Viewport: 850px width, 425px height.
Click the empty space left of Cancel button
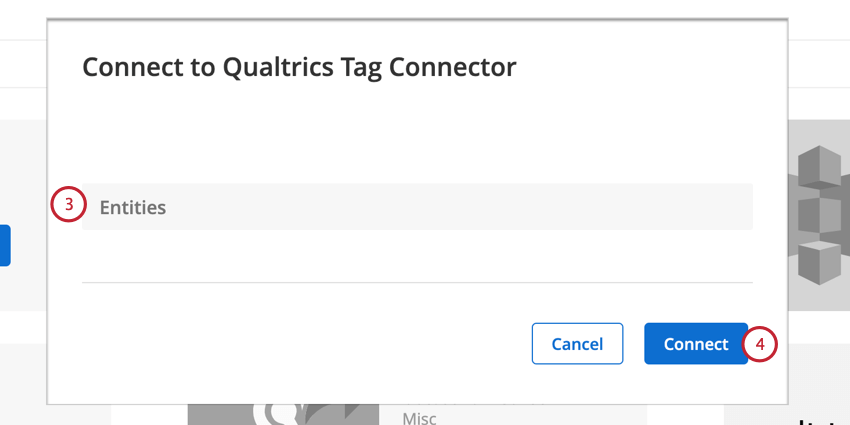[304, 344]
